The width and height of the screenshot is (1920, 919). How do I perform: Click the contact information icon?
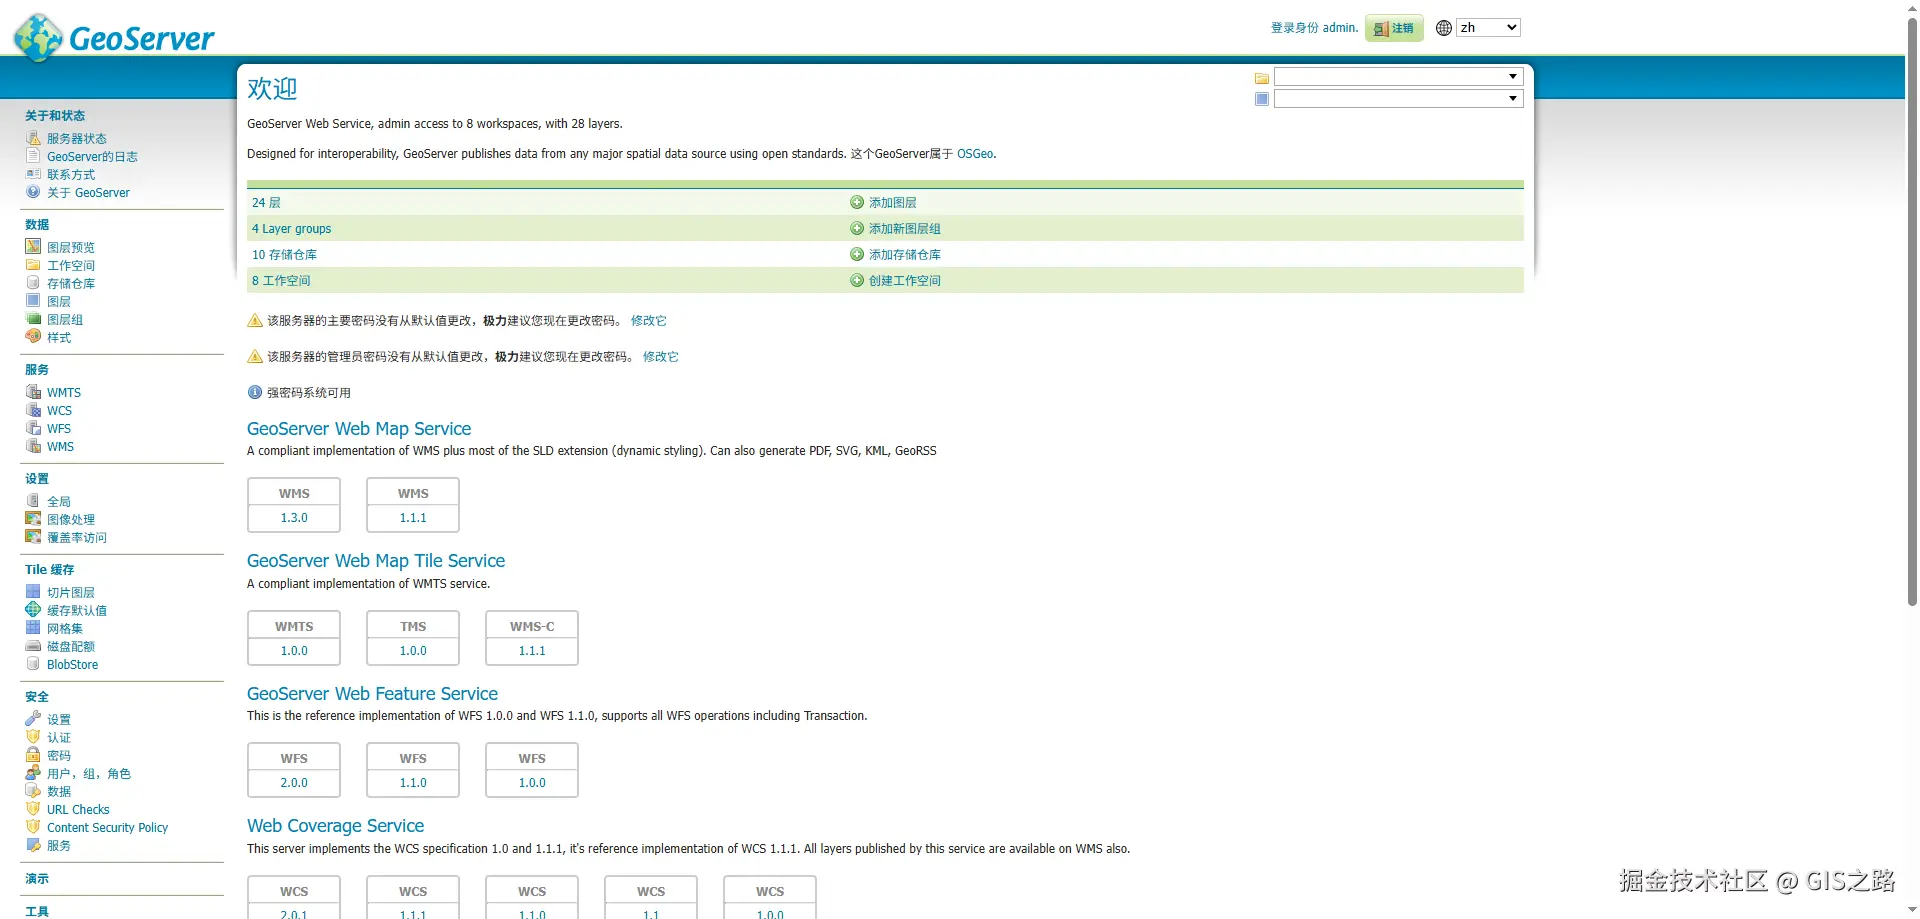pos(33,174)
